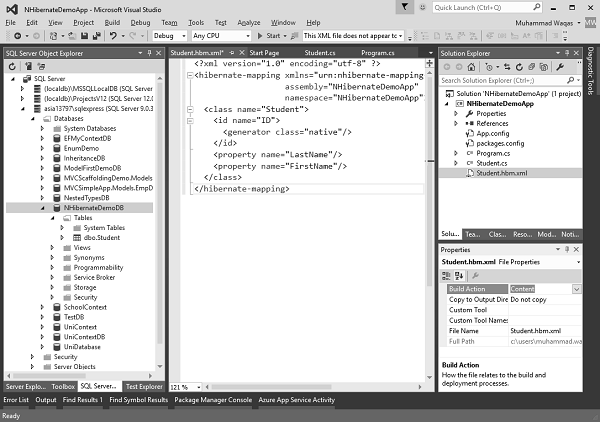Image resolution: width=600 pixels, height=422 pixels.
Task: Select dbo.Student table in the tree
Action: coord(103,237)
